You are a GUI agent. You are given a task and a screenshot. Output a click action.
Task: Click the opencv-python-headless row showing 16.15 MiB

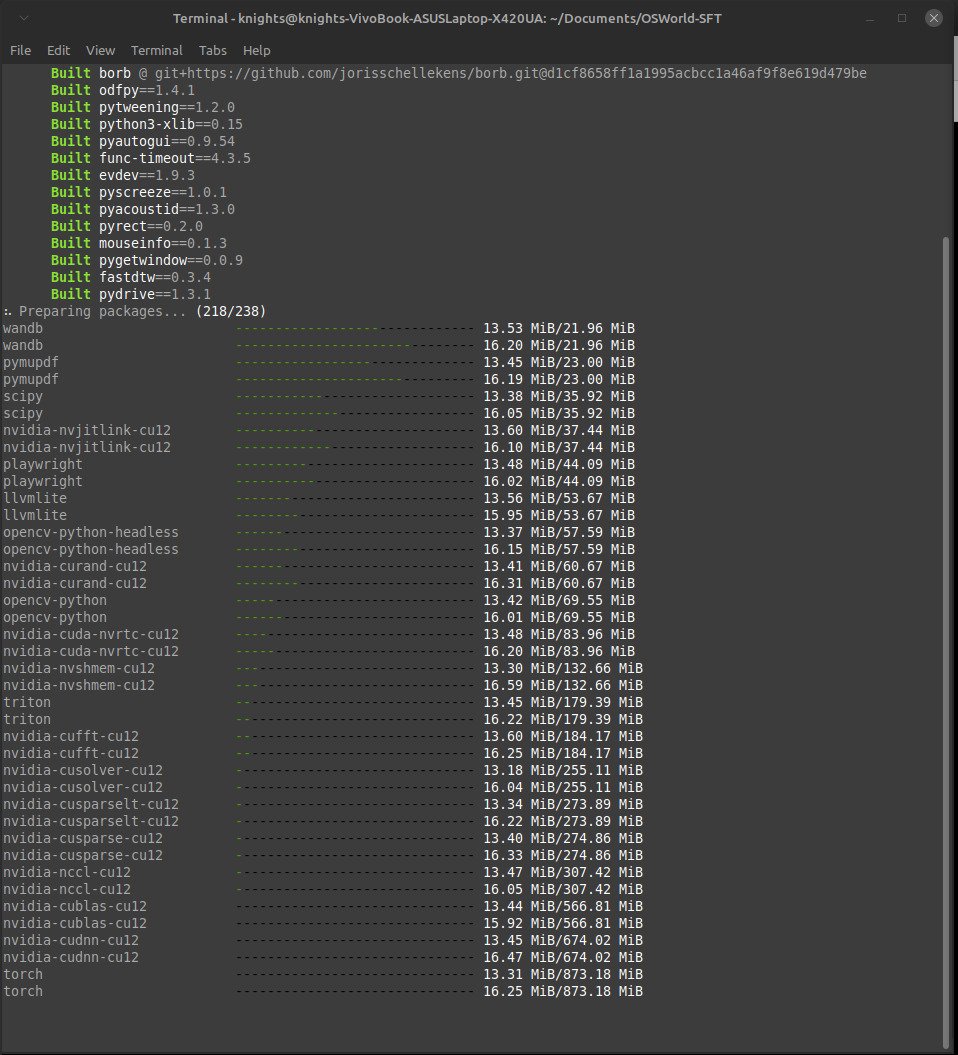coord(319,549)
